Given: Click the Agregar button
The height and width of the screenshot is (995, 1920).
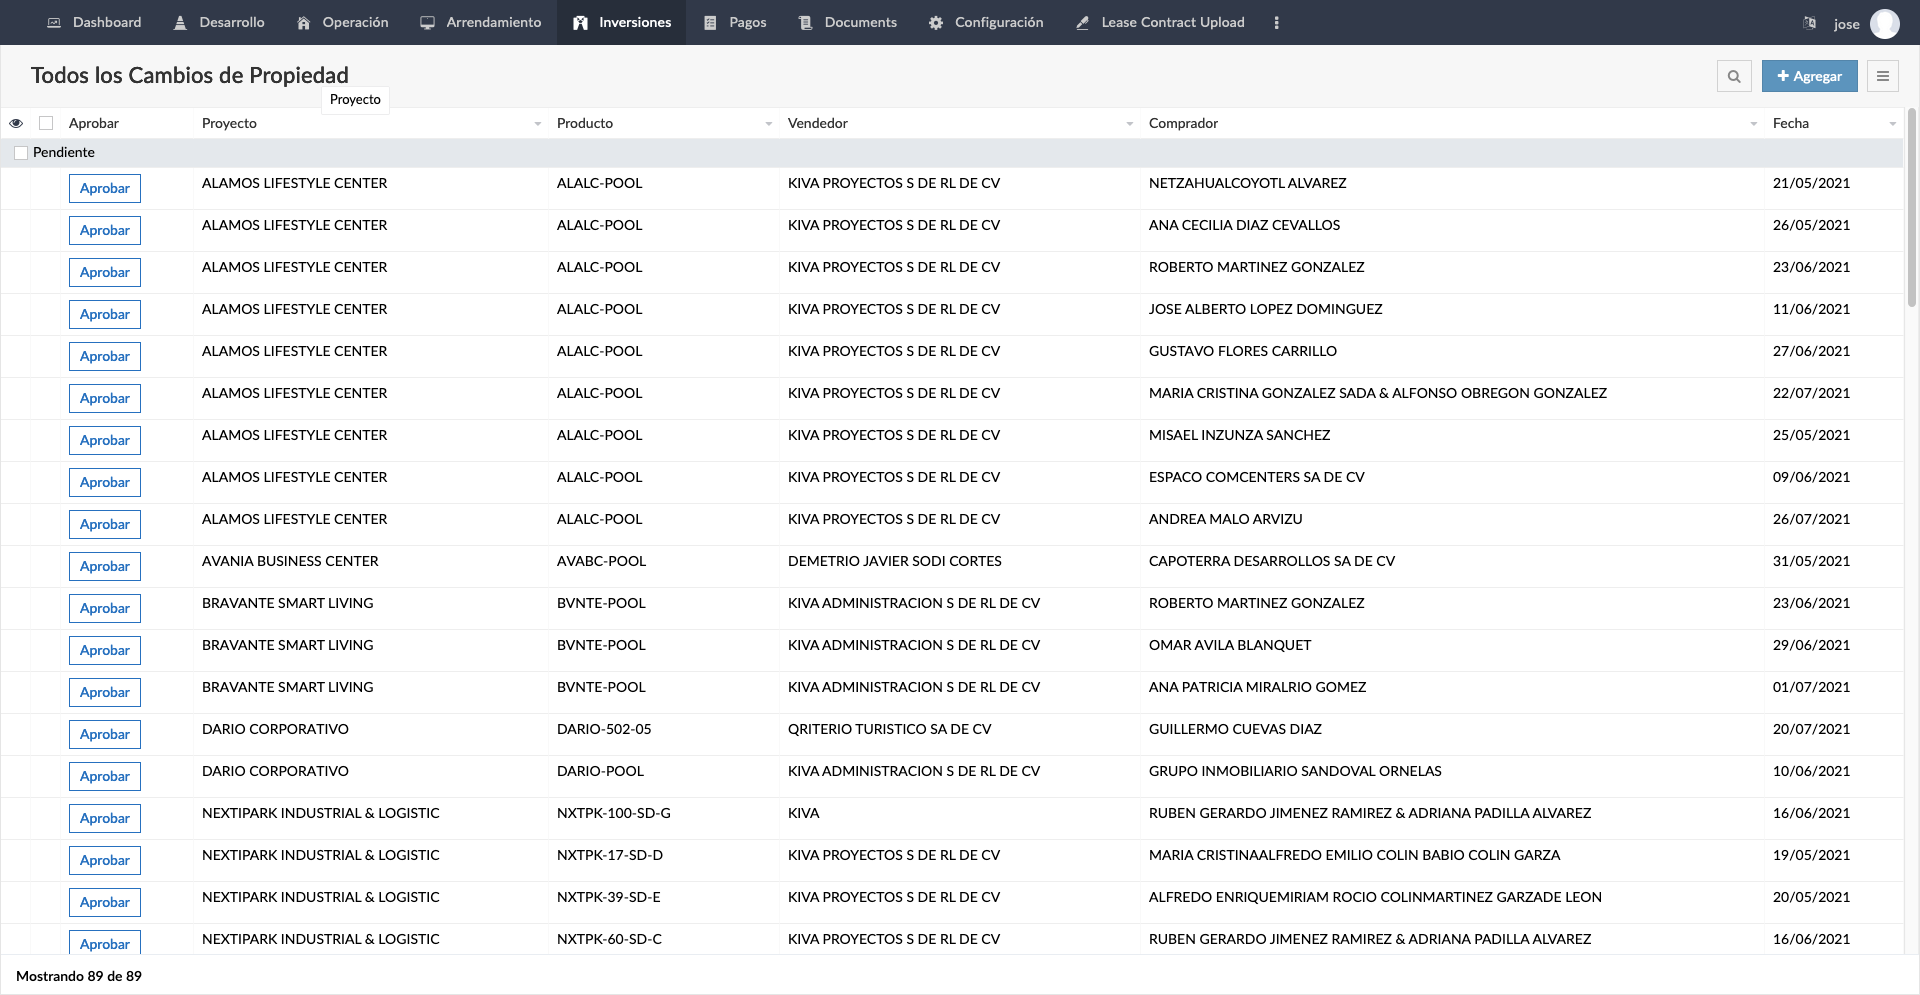Looking at the screenshot, I should pos(1809,76).
